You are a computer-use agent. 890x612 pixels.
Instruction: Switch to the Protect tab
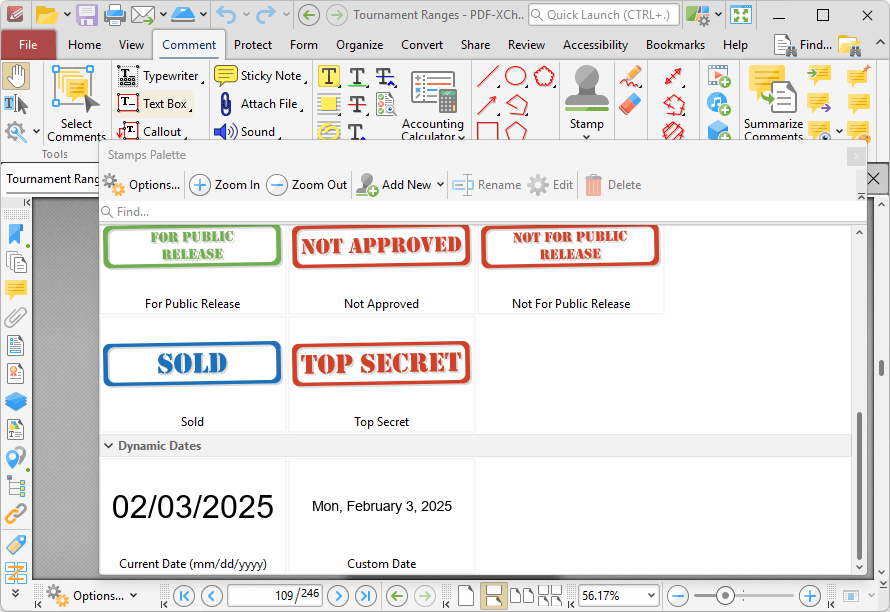point(253,45)
